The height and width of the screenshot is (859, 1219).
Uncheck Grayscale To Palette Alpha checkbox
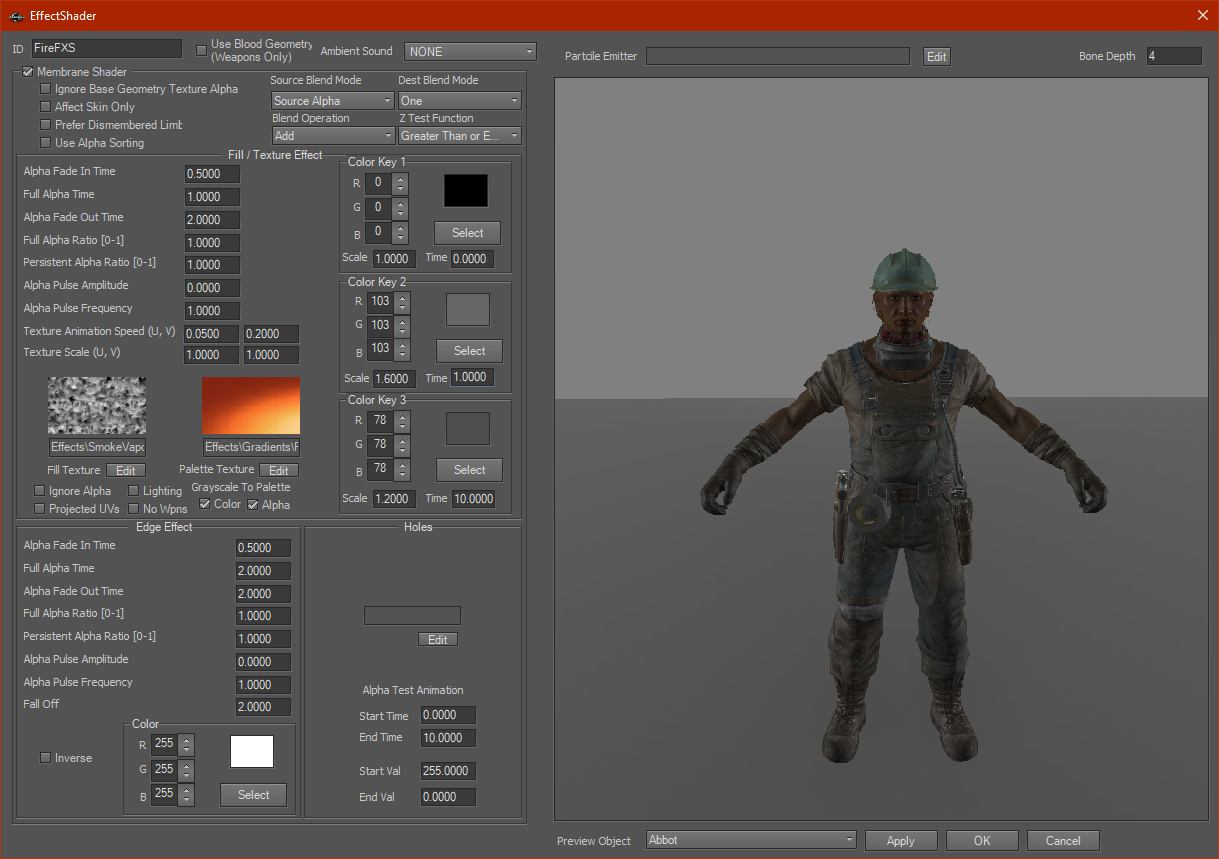tap(252, 504)
